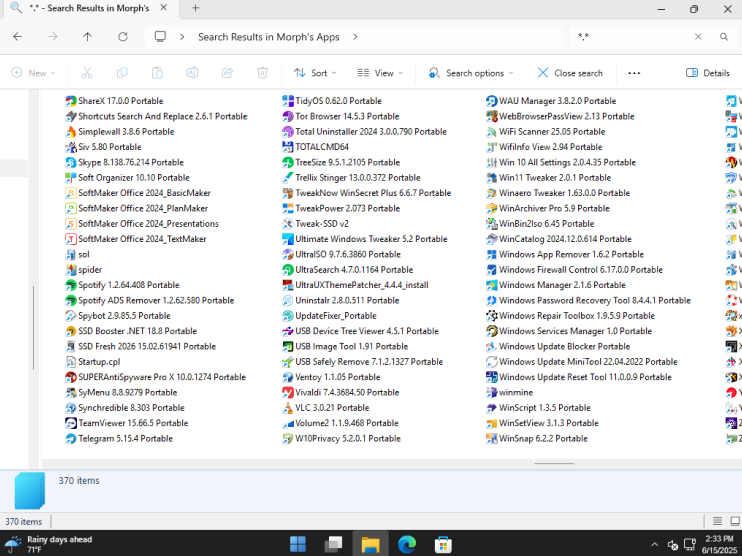The image size is (742, 556).
Task: Expand chevron after Search Results in Morph's Apps
Action: (x=355, y=37)
